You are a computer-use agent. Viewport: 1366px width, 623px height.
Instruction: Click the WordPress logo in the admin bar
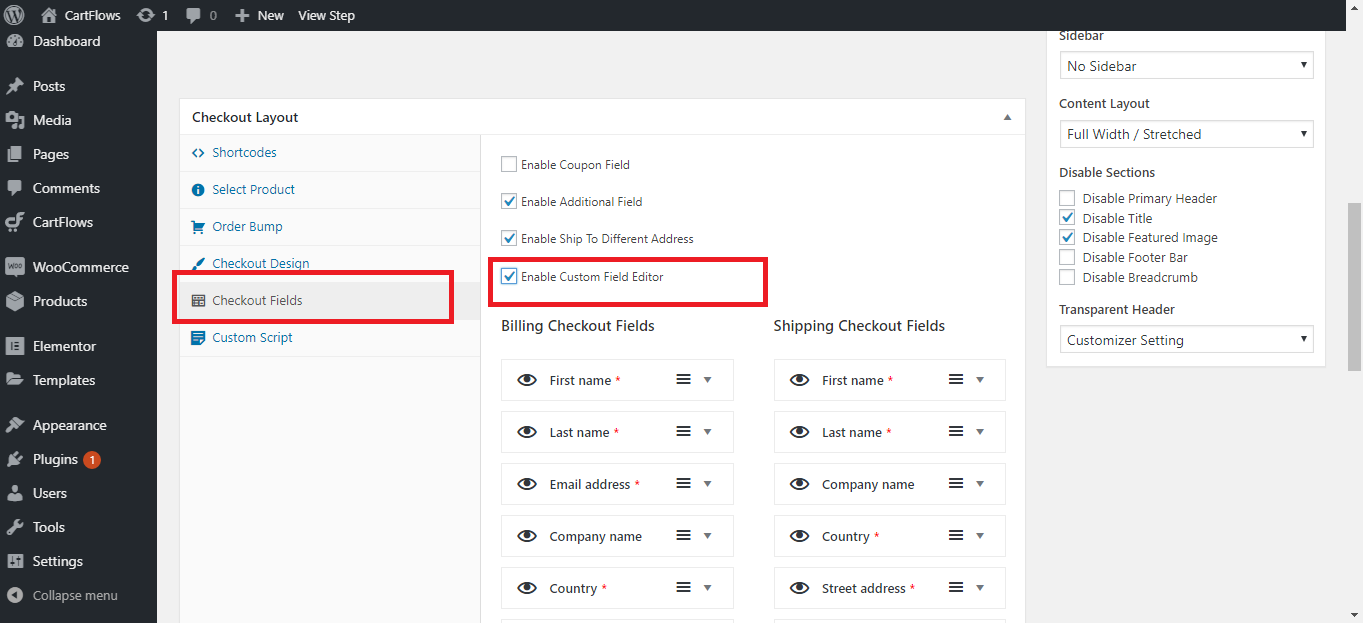coord(15,15)
